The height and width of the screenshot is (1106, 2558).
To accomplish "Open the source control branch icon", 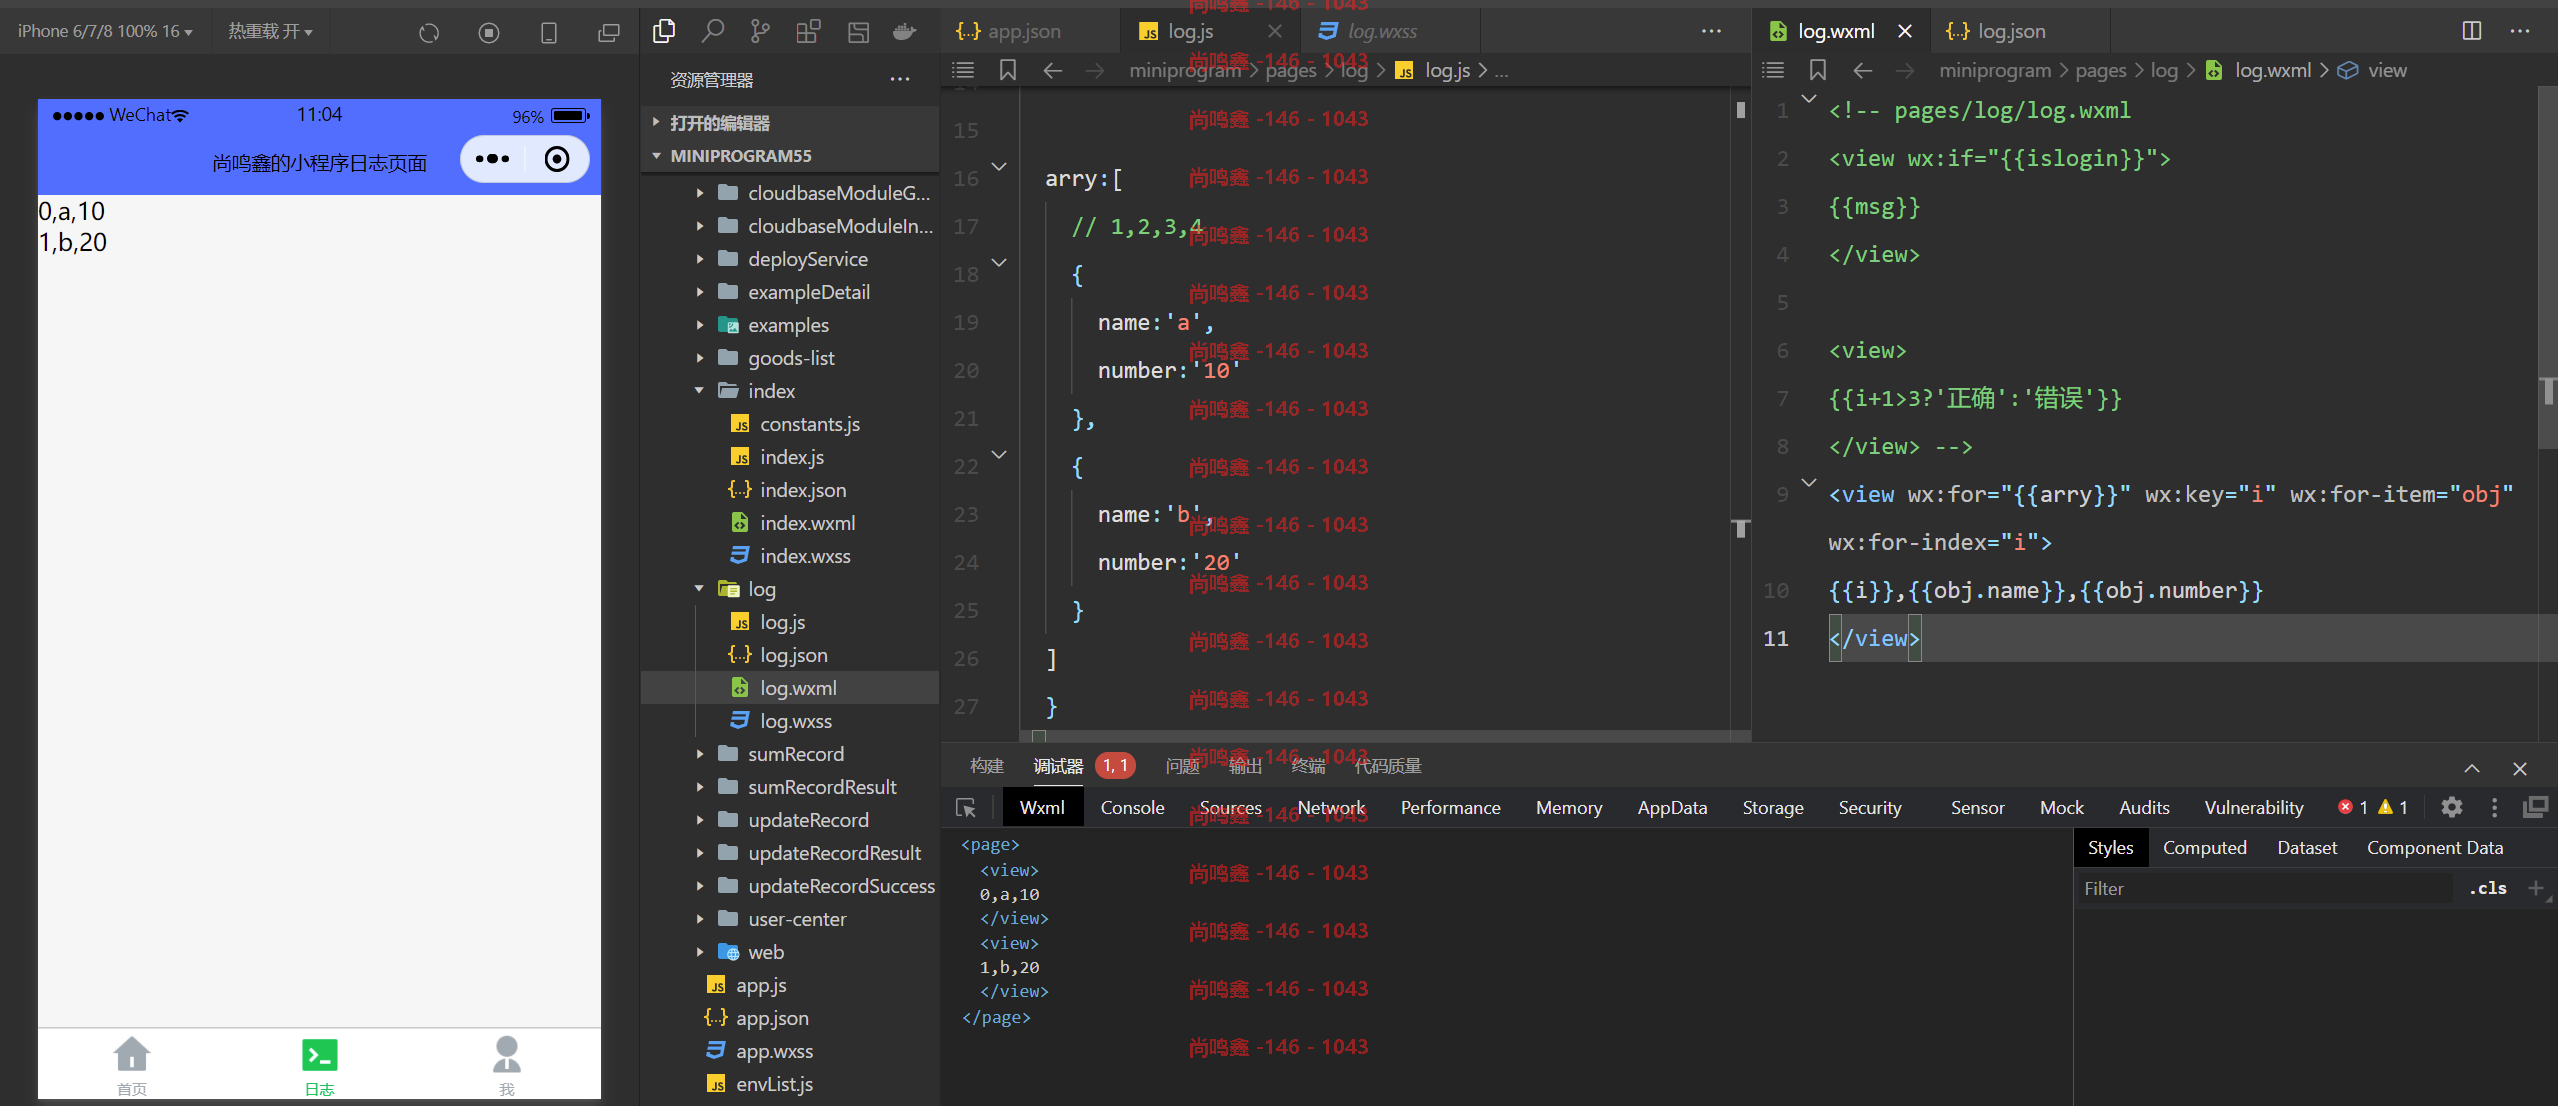I will [760, 32].
